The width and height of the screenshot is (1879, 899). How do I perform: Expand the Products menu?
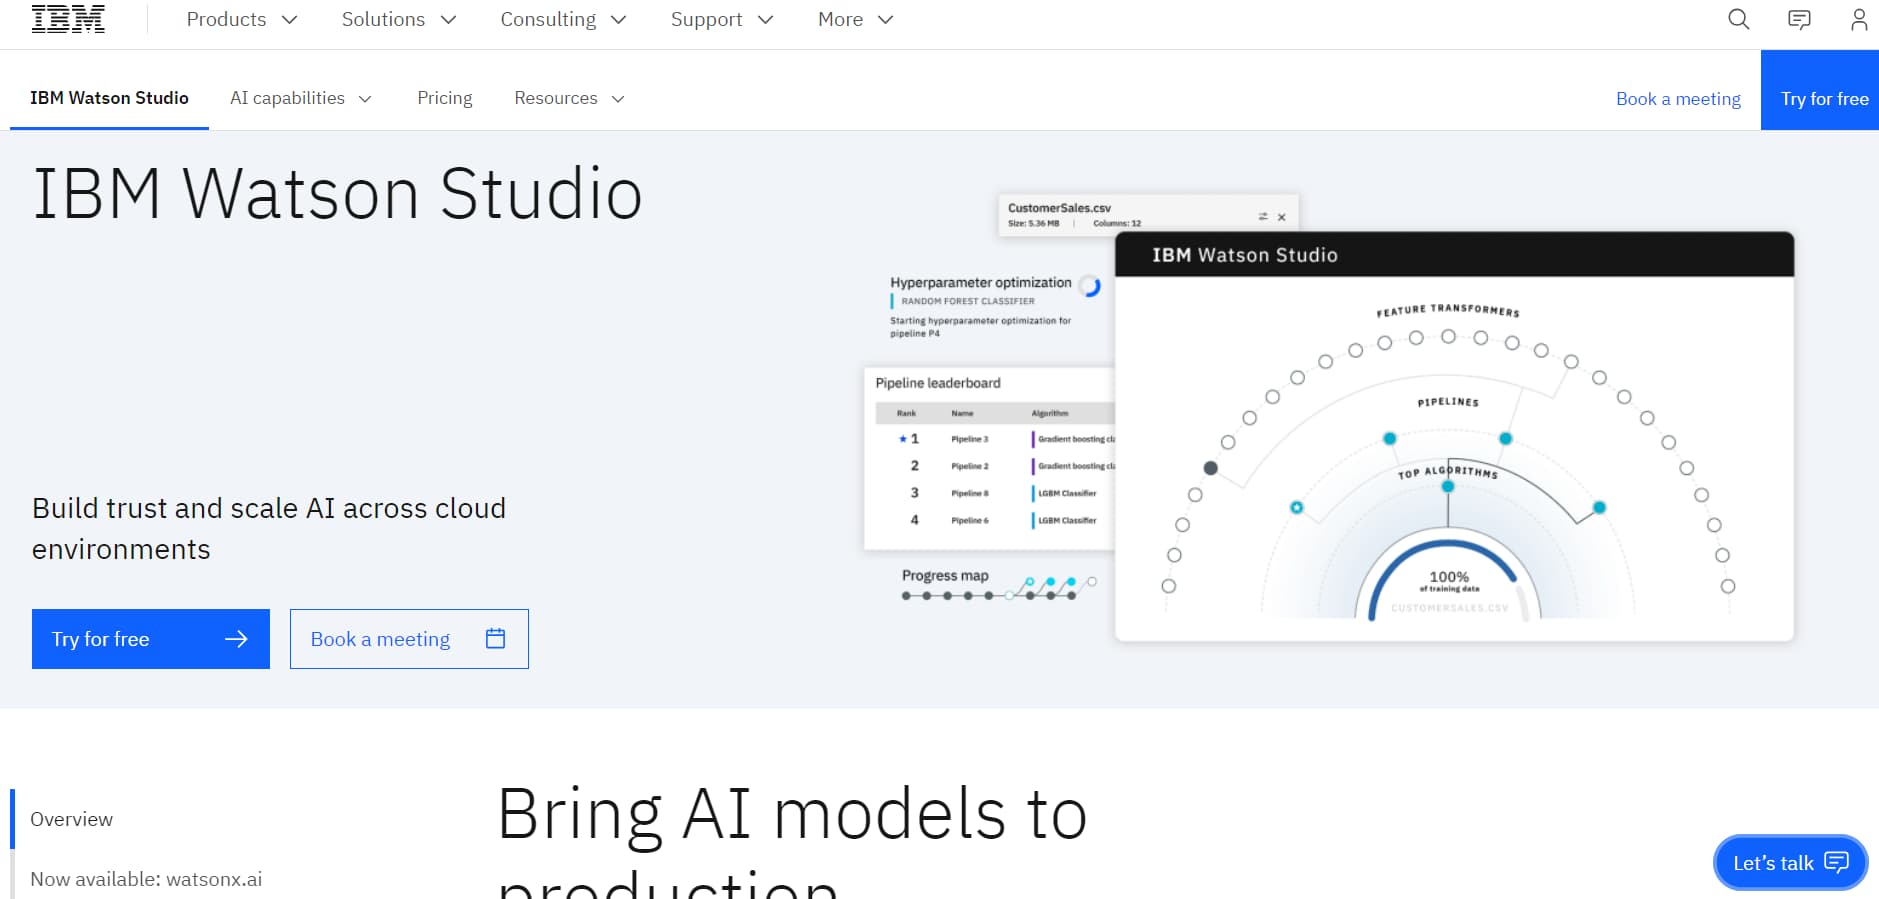click(242, 19)
